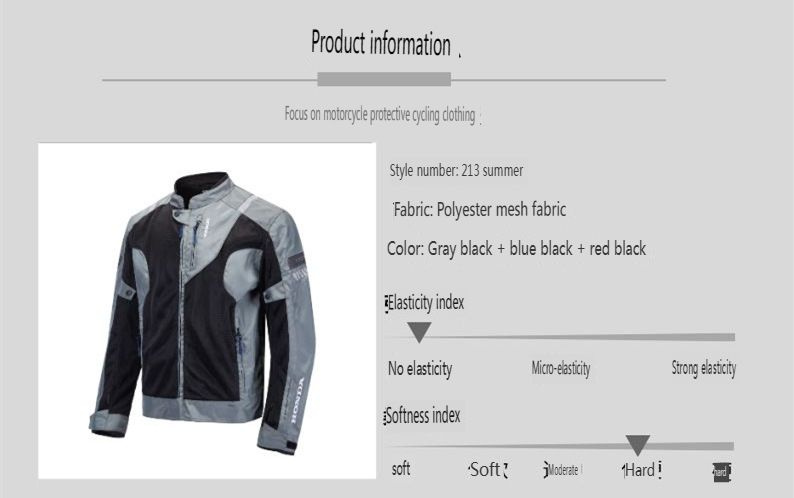794x498 pixels.
Task: Click the Honda logo on jacket sleeve
Action: tap(298, 400)
